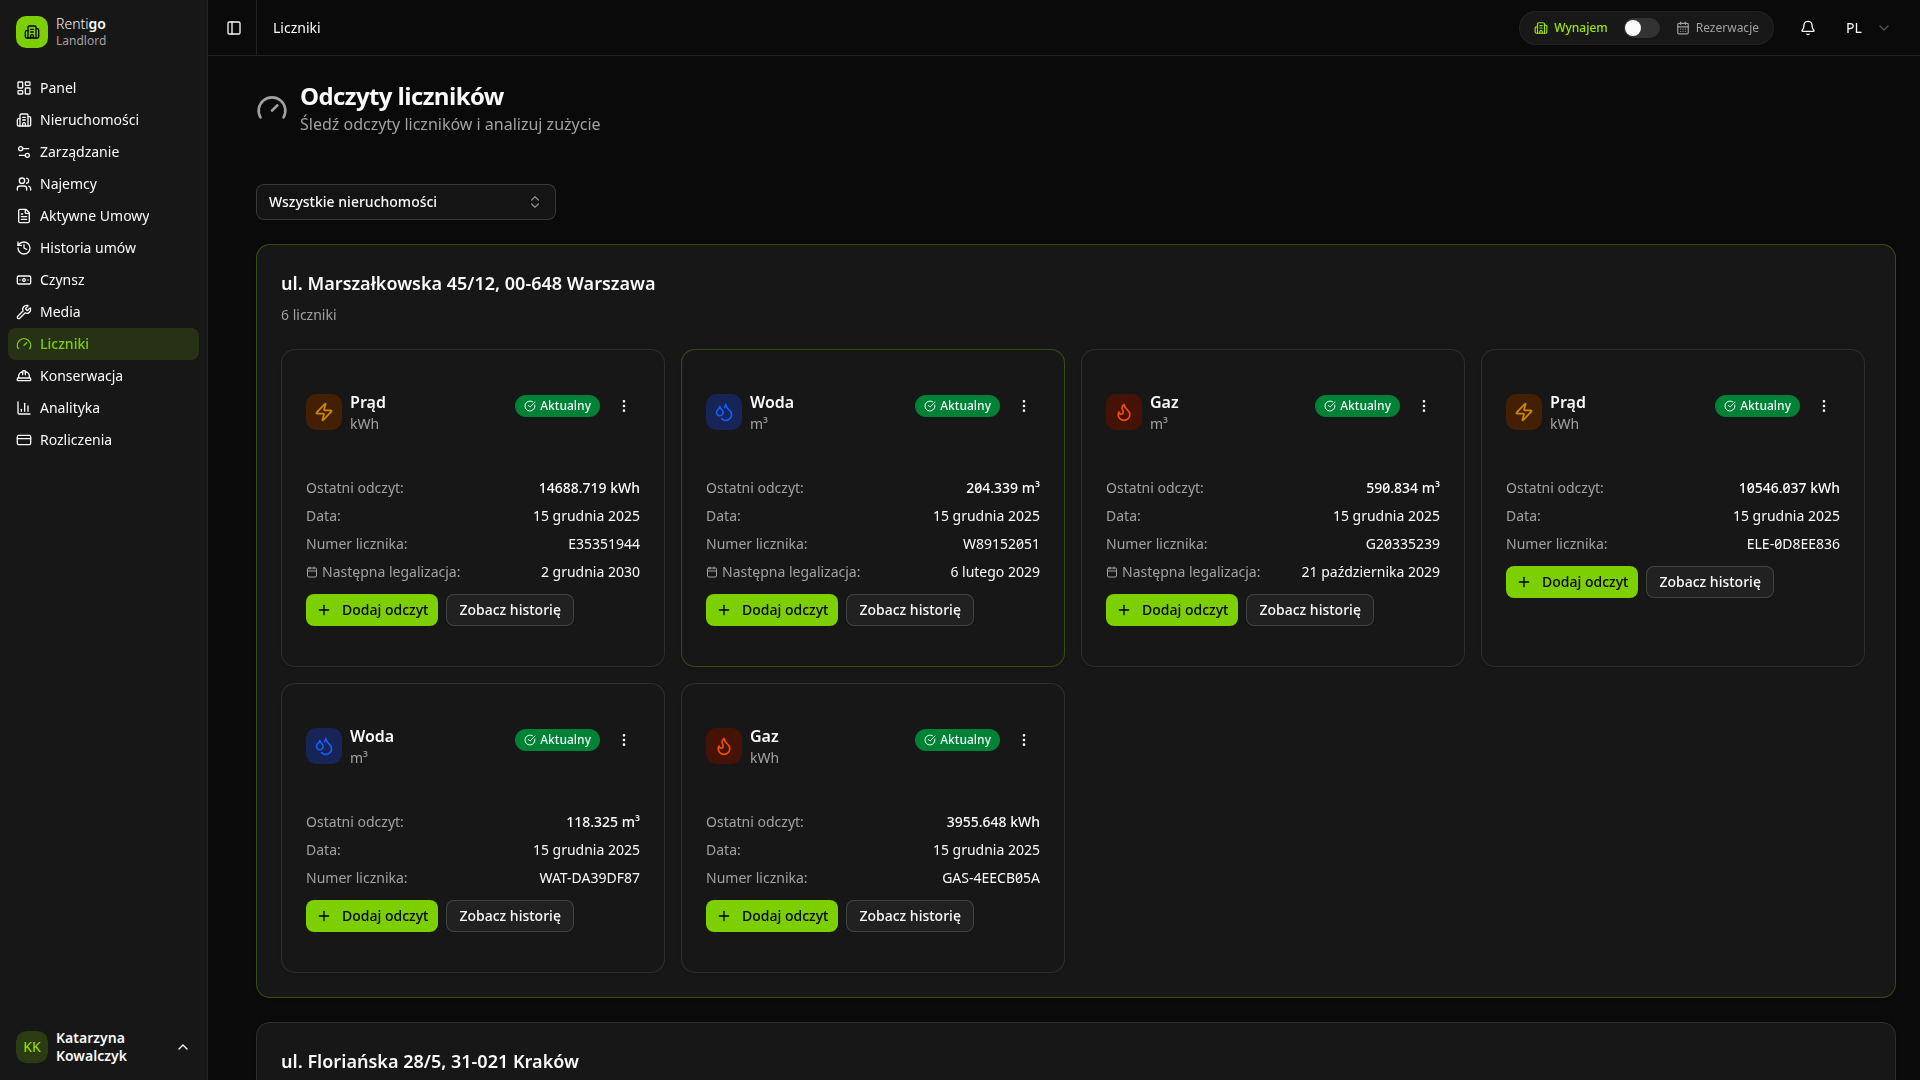This screenshot has height=1080, width=1920.
Task: Click the gauge icon beside Odczyty liczników
Action: (x=272, y=108)
